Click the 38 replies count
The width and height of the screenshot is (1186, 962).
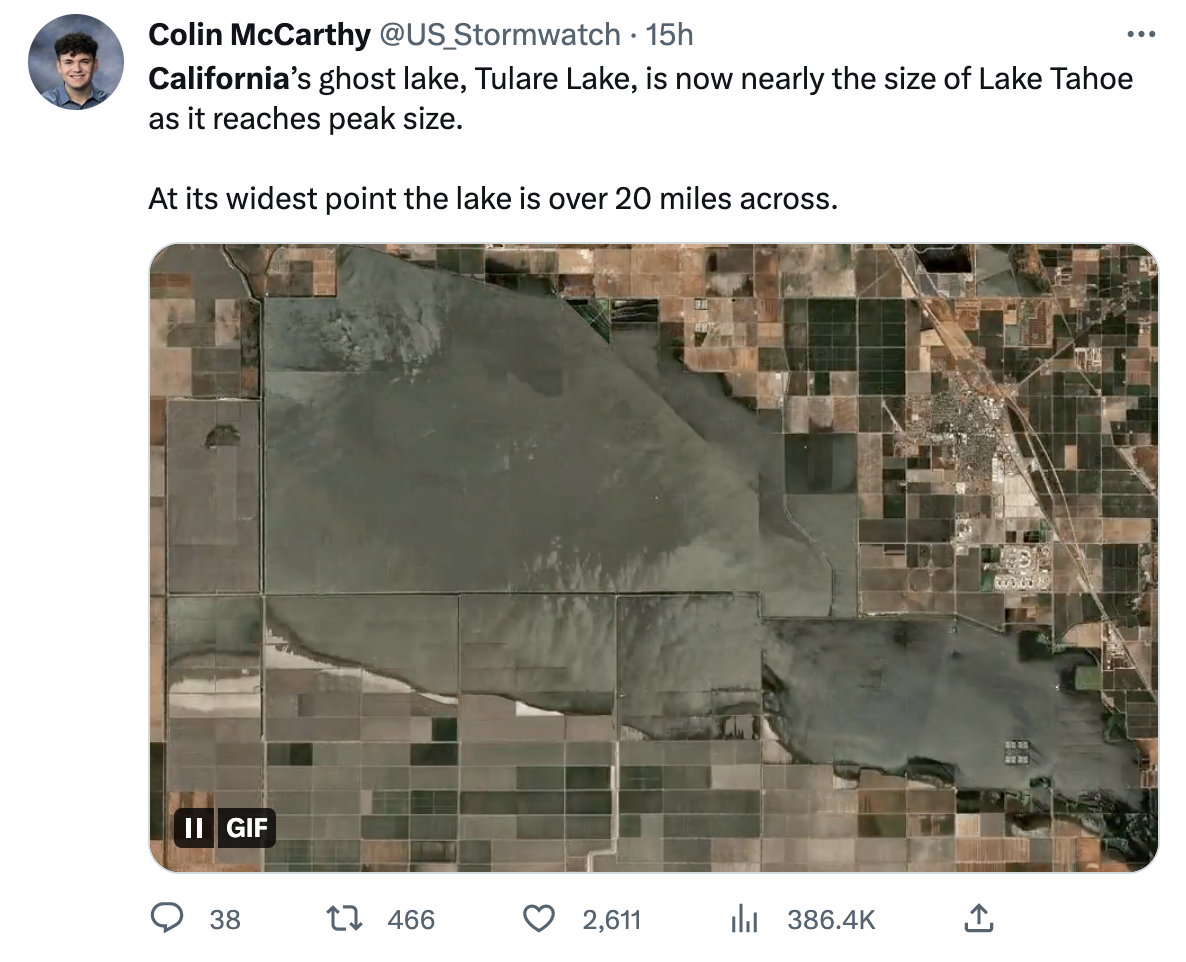coord(225,919)
